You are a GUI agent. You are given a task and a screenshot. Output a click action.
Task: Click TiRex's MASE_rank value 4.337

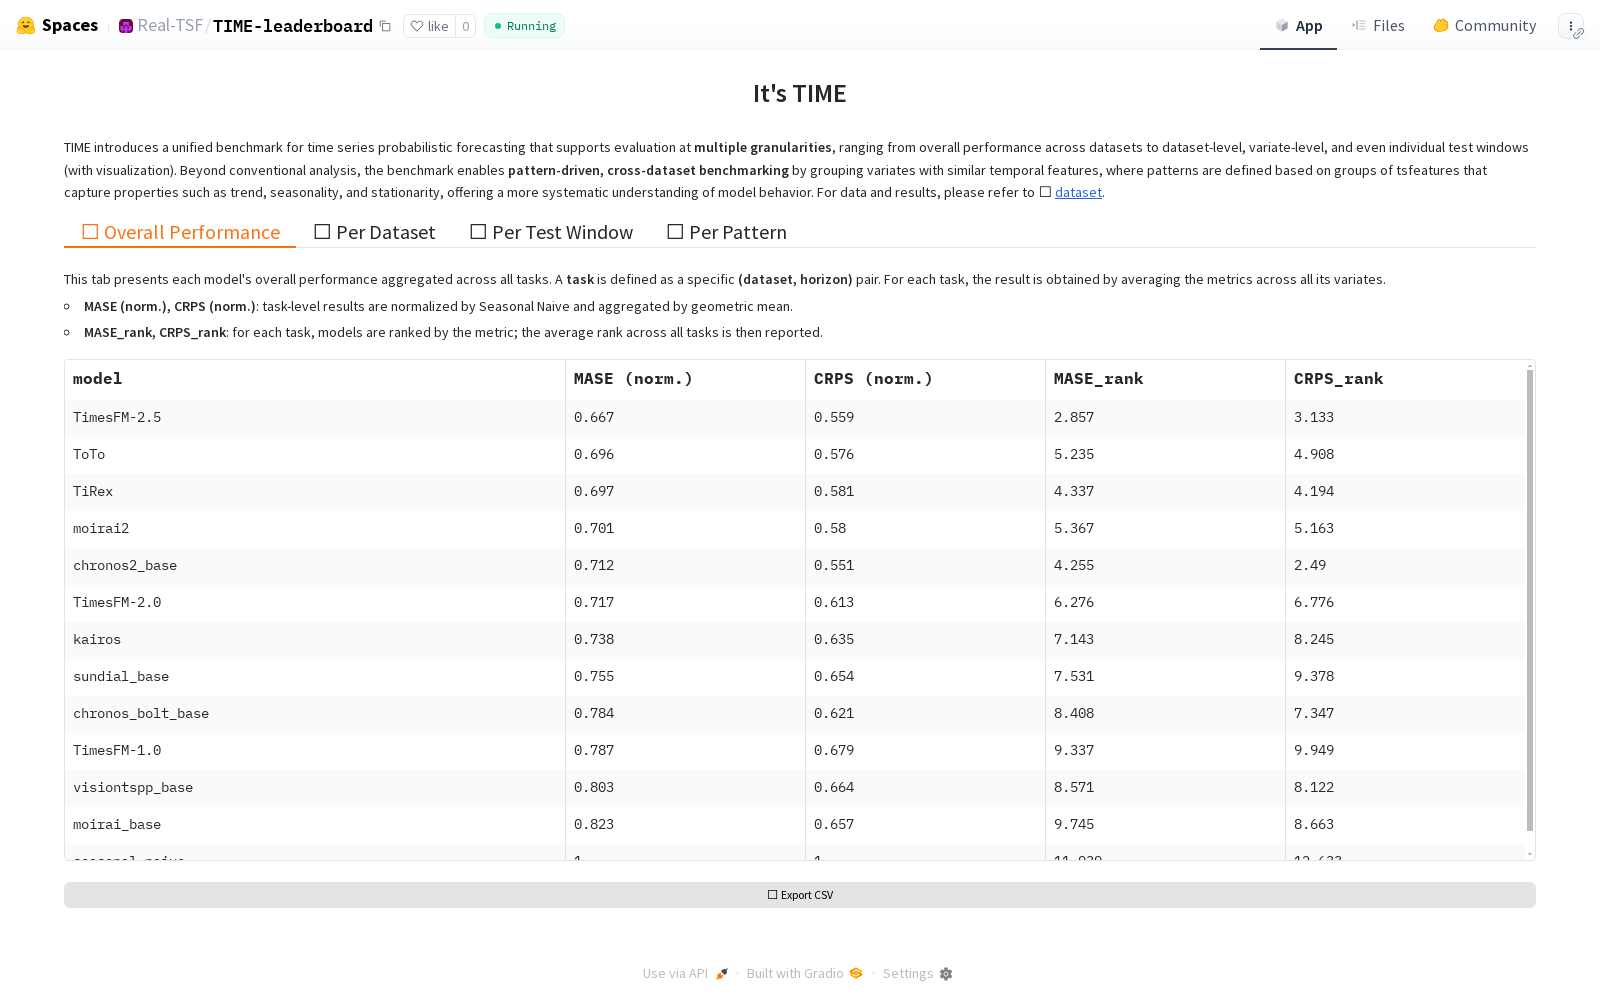1165,492
